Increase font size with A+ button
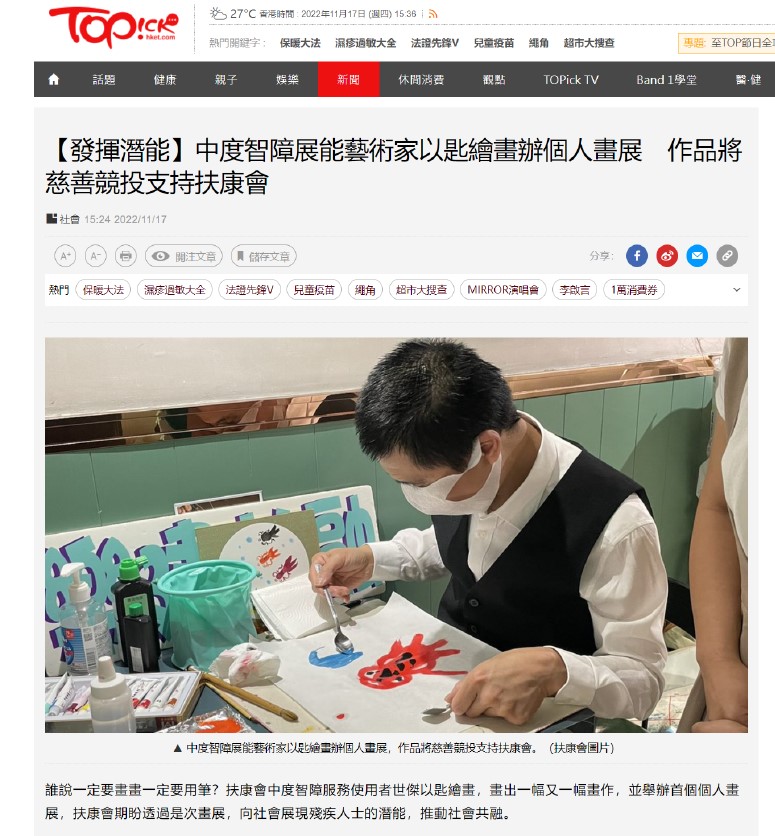 65,256
